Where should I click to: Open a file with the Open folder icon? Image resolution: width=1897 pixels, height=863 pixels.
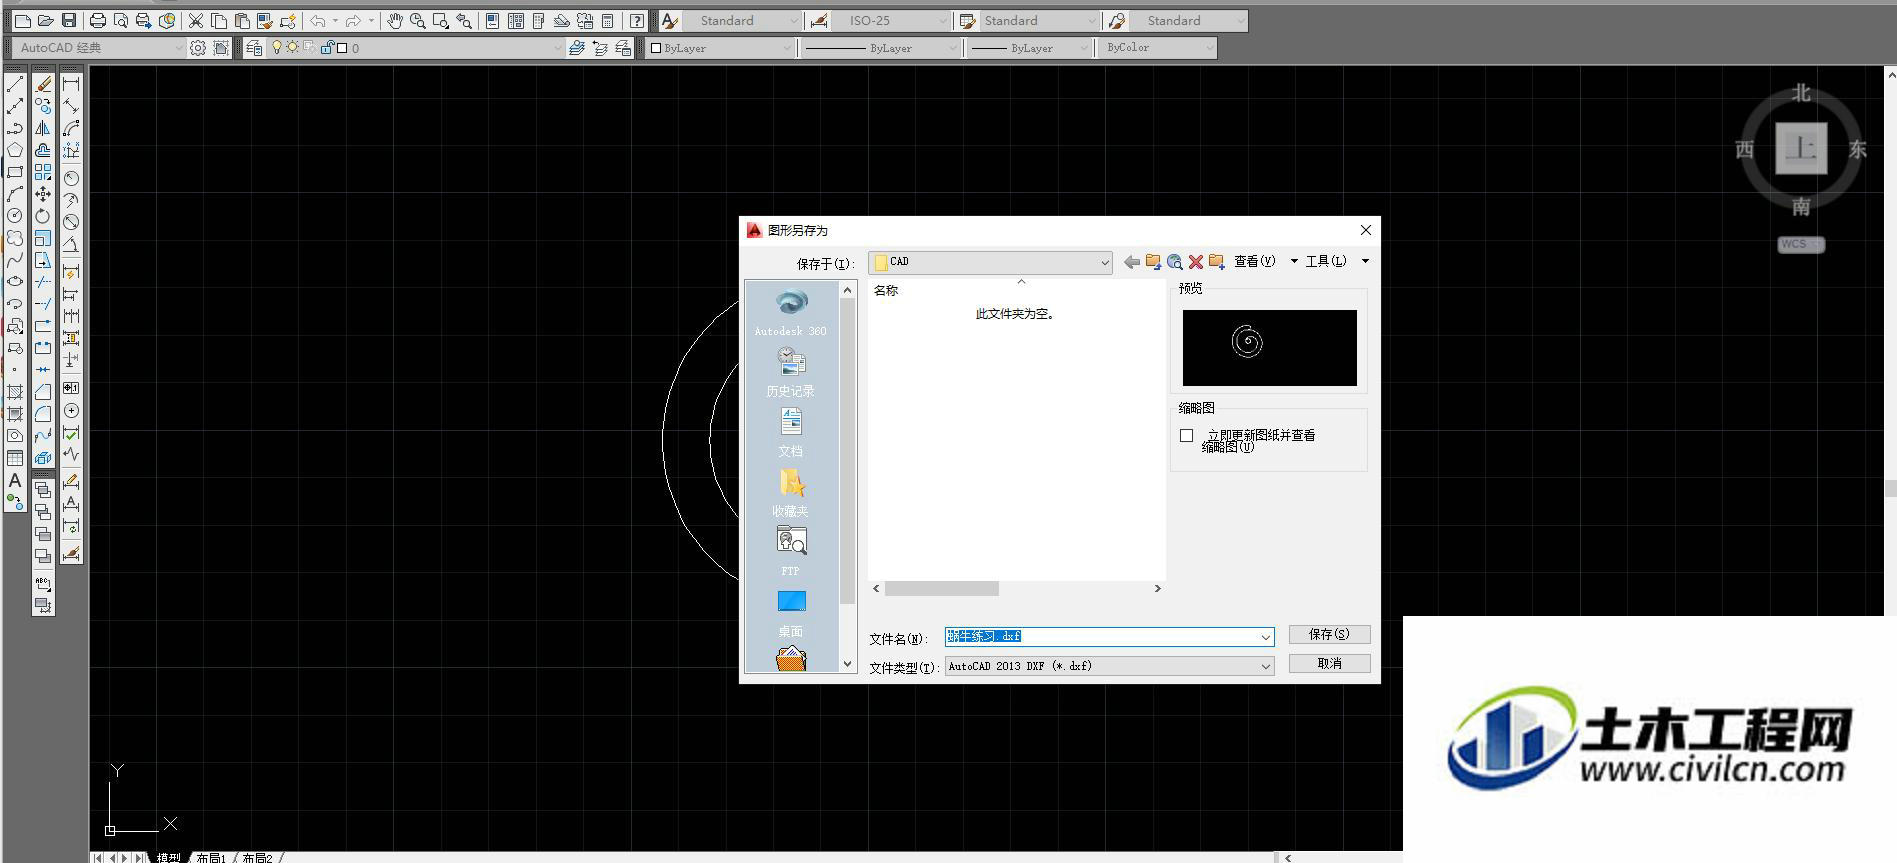tap(46, 20)
